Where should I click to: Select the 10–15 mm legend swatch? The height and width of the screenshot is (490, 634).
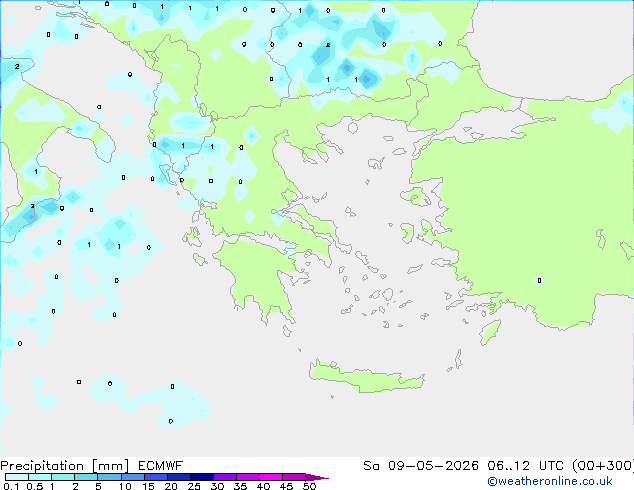tap(132, 477)
